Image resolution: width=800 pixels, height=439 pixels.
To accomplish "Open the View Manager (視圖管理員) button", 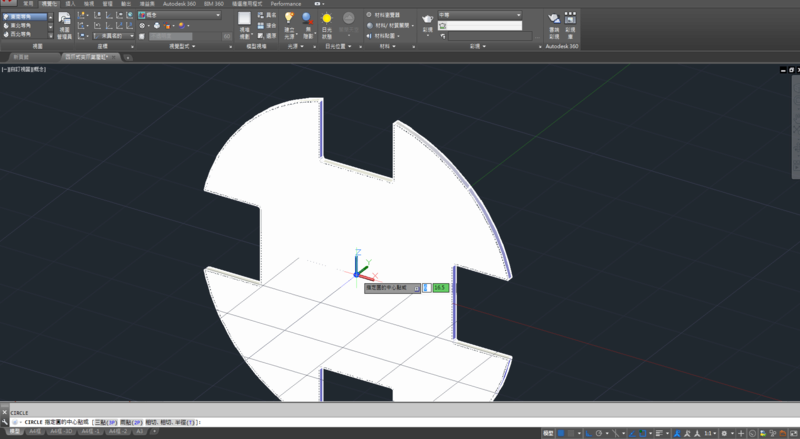I will 64,25.
